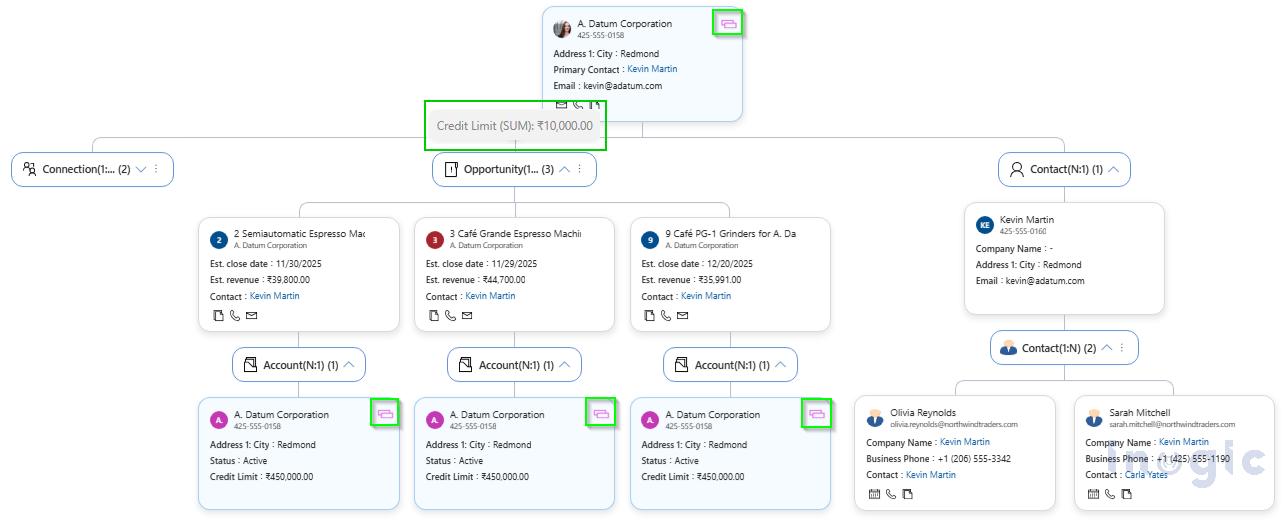Click the calendar icon on Sarah Mitchell card
1283x520 pixels.
click(x=1093, y=494)
